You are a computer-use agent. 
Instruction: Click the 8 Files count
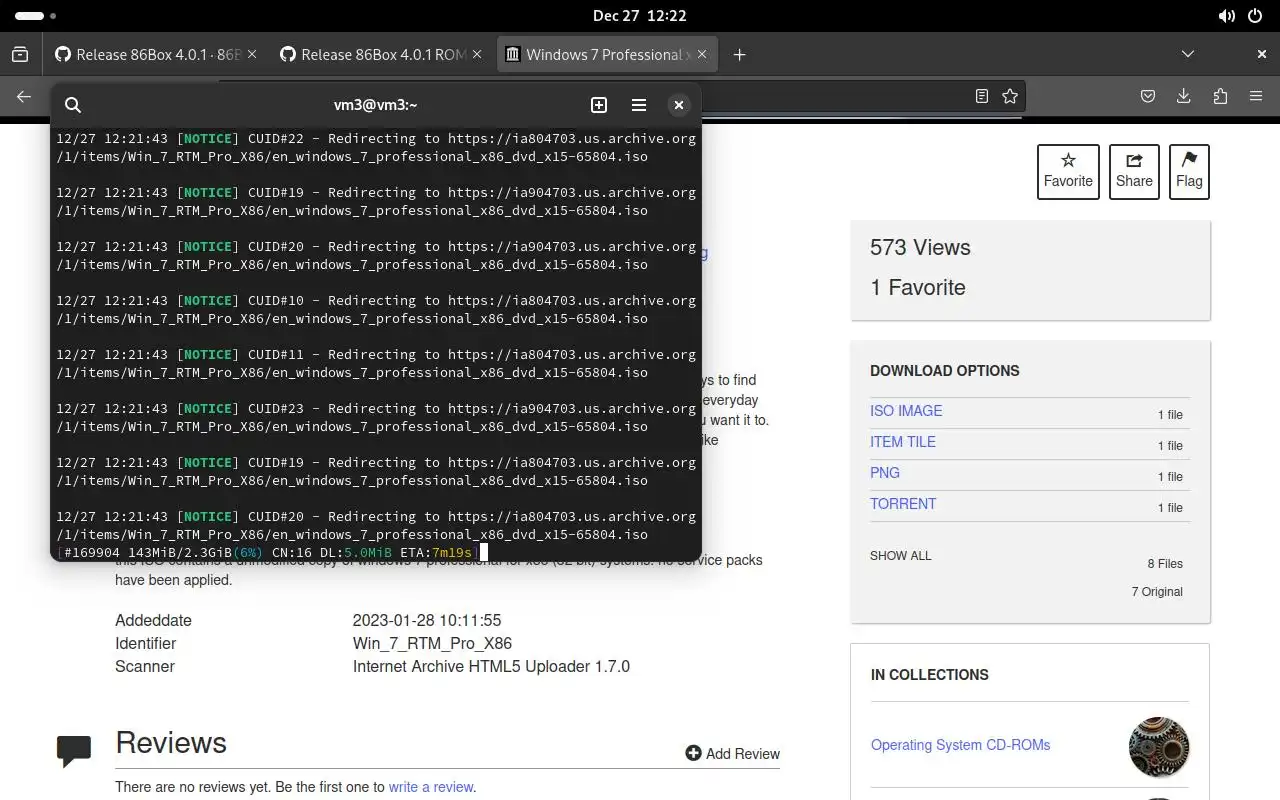tap(1165, 564)
